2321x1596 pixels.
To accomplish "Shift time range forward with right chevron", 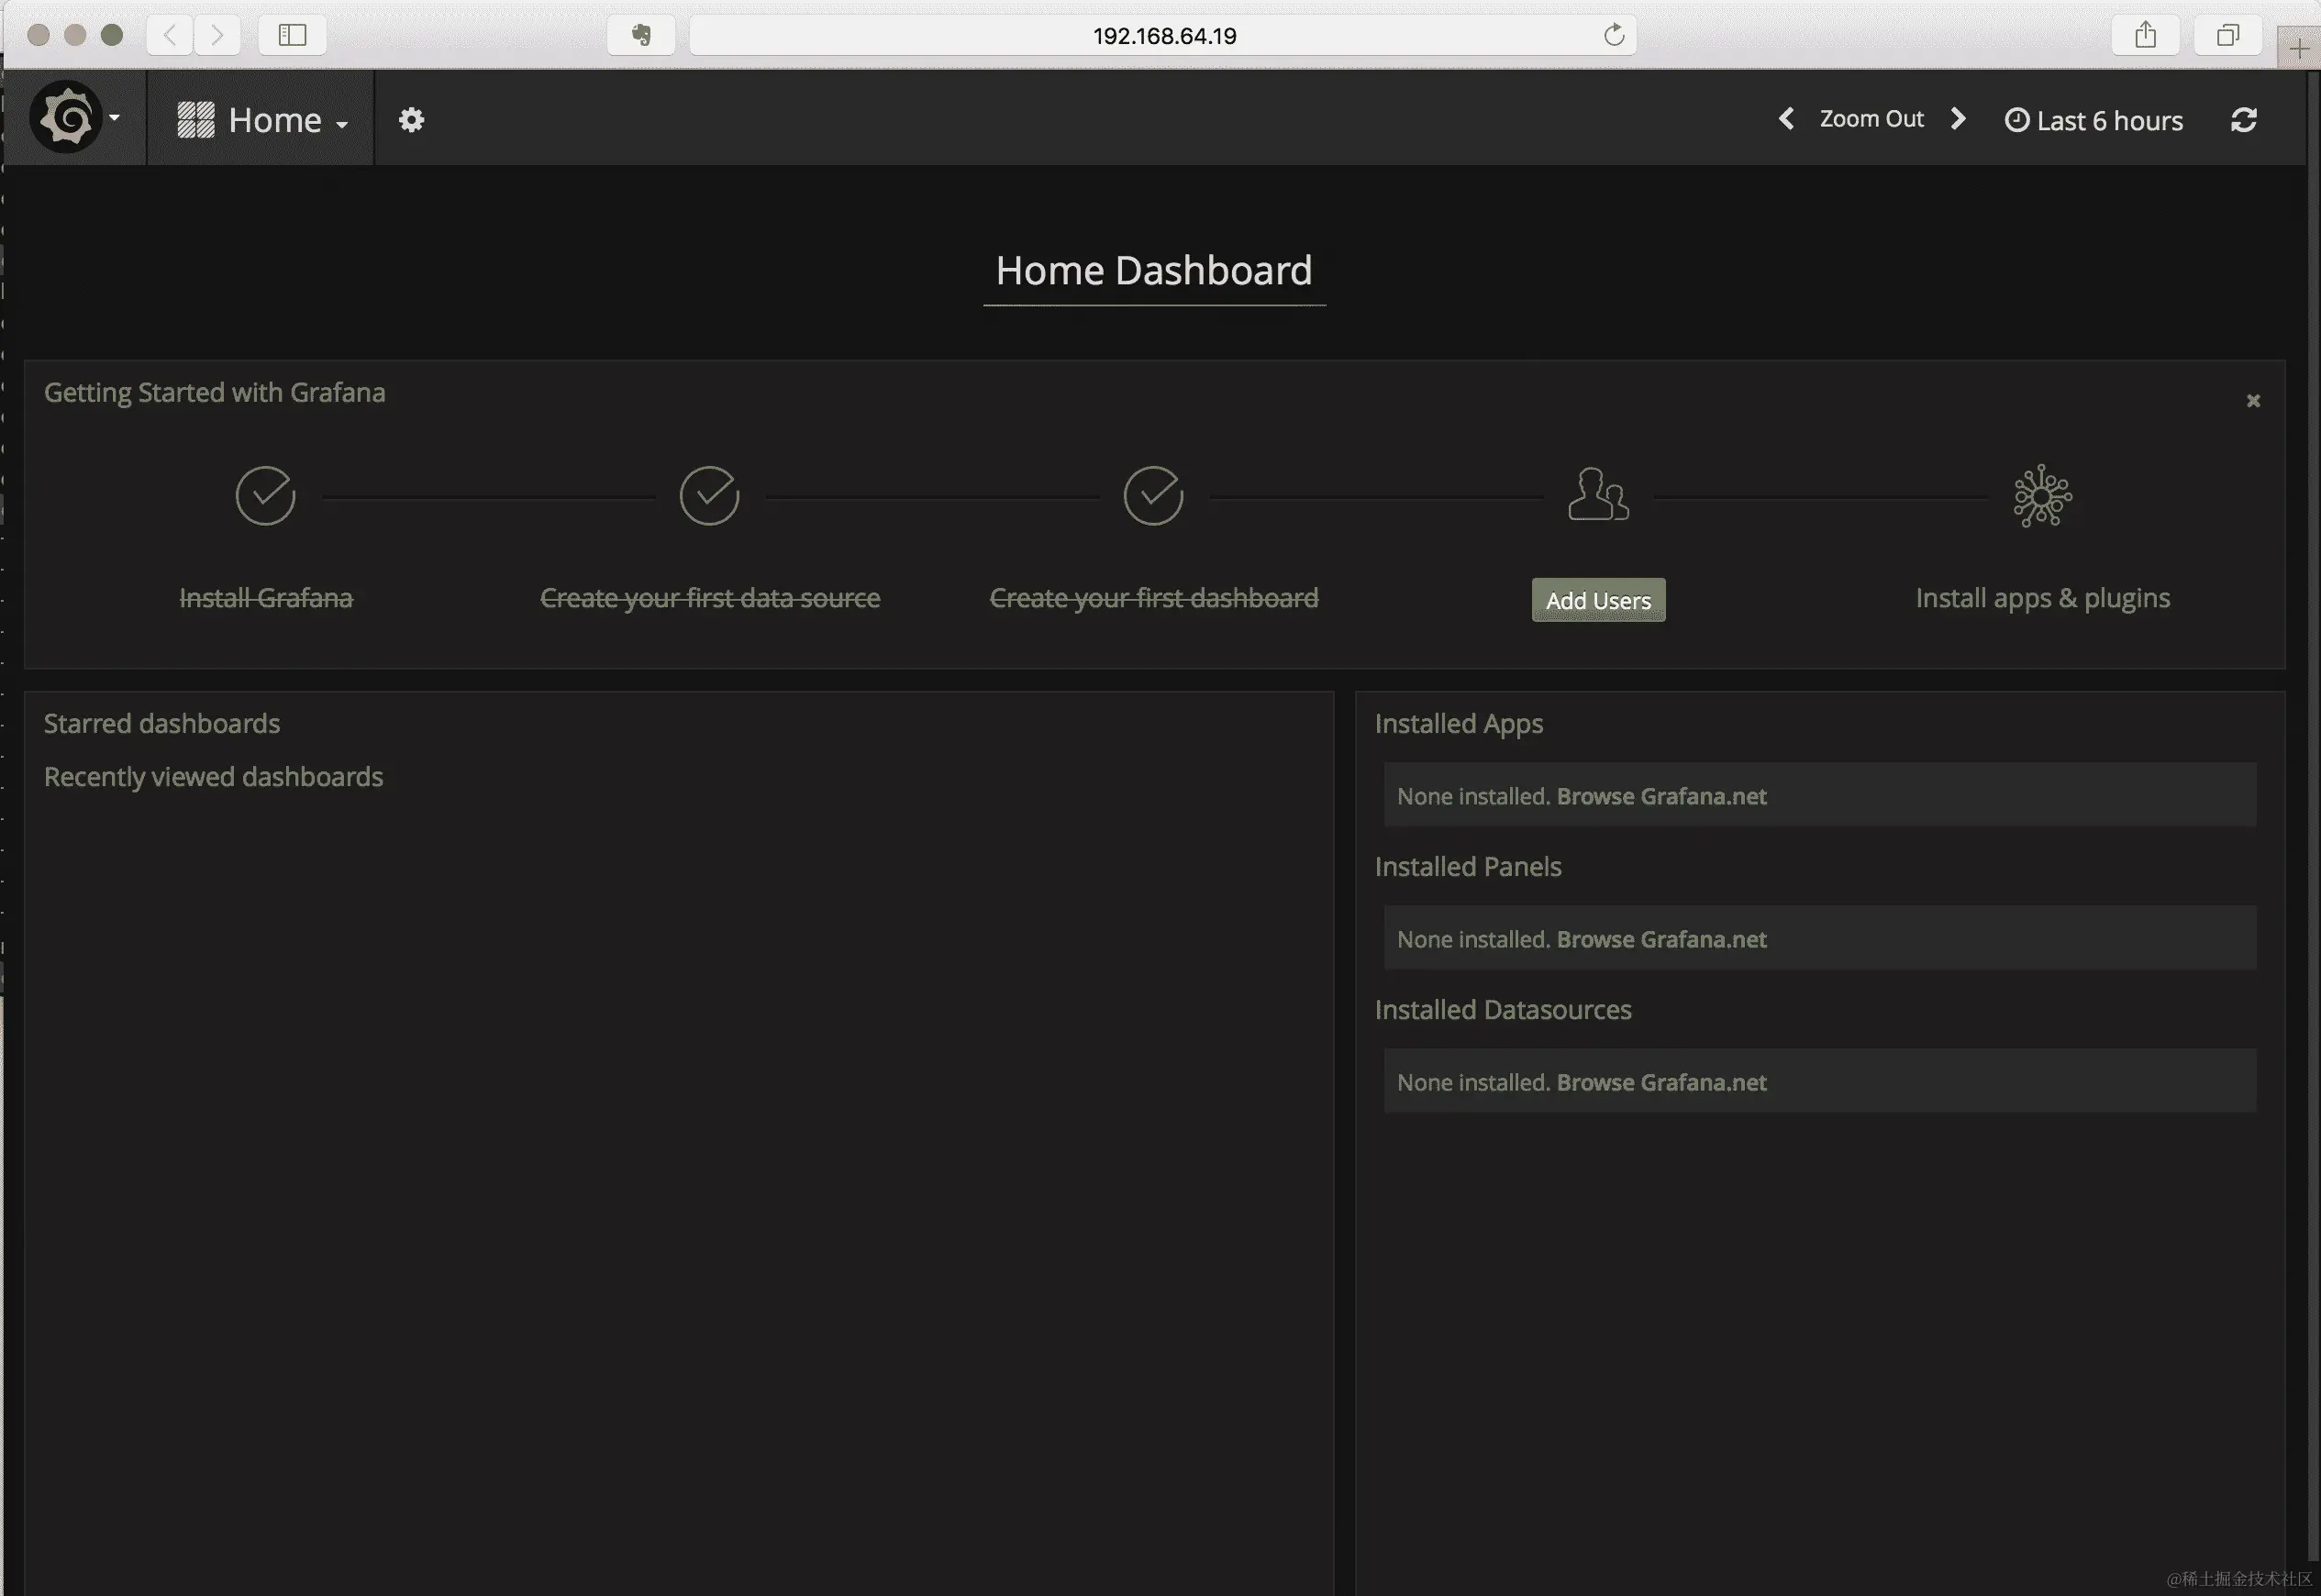I will tap(1958, 119).
